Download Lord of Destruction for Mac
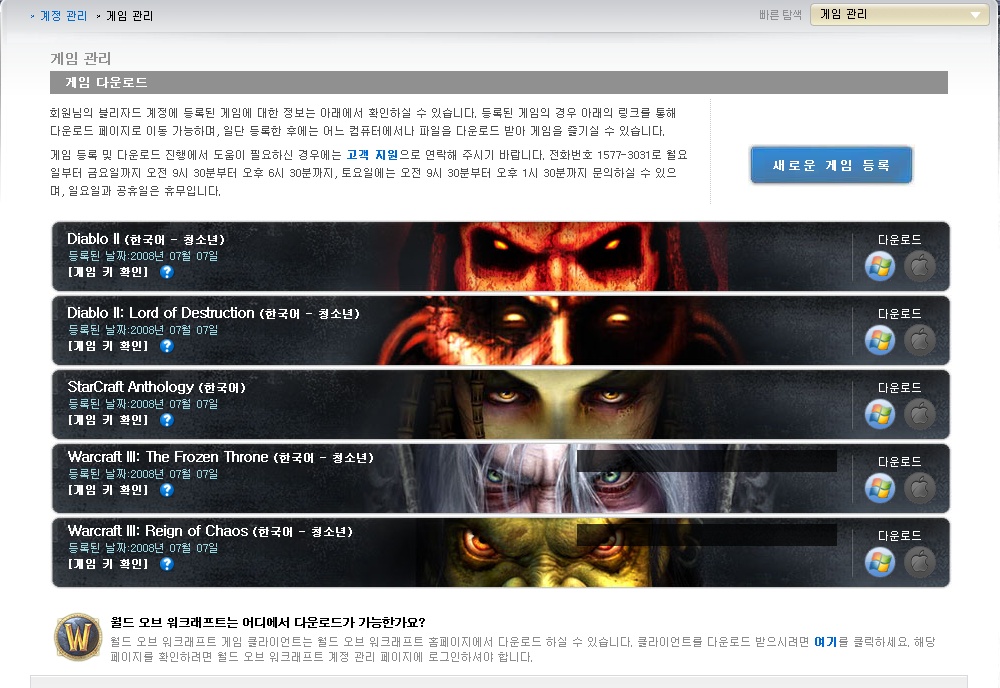Screen dimensions: 1000x688 920,340
